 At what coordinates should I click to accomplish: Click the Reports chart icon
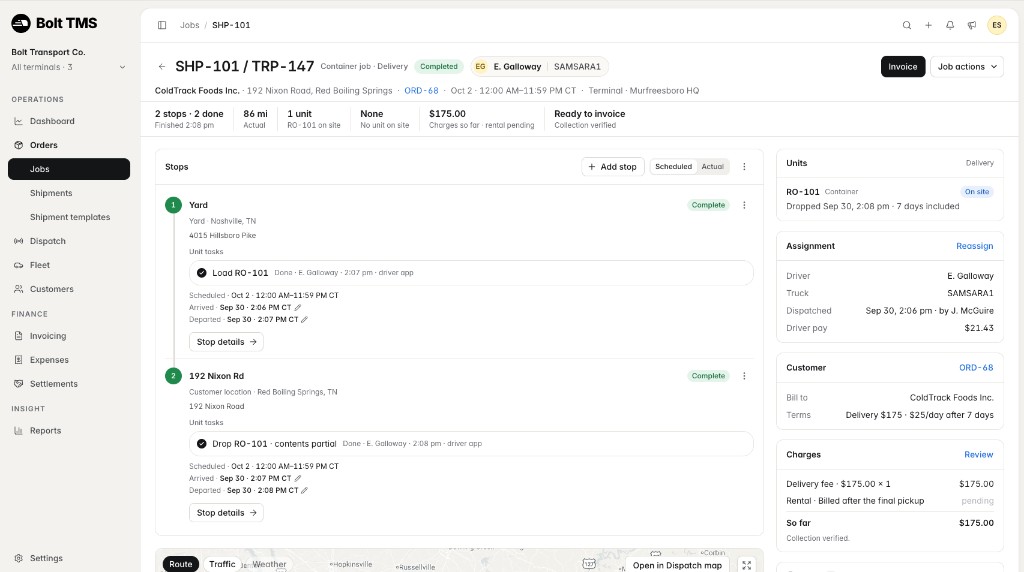18,431
